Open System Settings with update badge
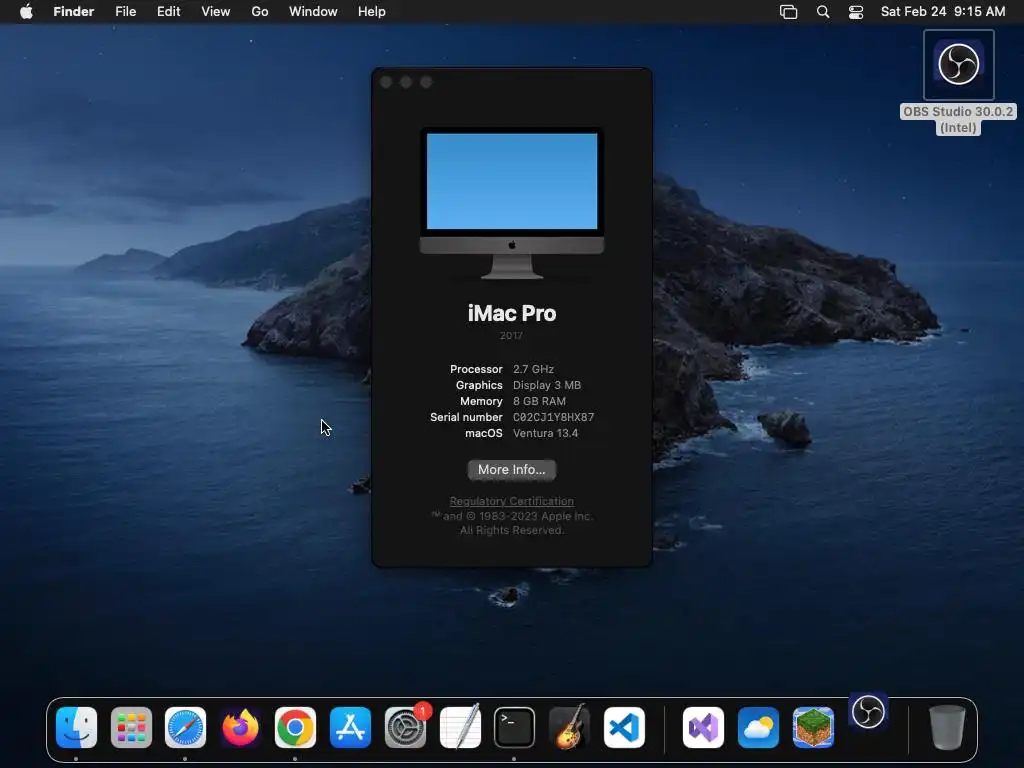Viewport: 1024px width, 768px height. (x=405, y=727)
